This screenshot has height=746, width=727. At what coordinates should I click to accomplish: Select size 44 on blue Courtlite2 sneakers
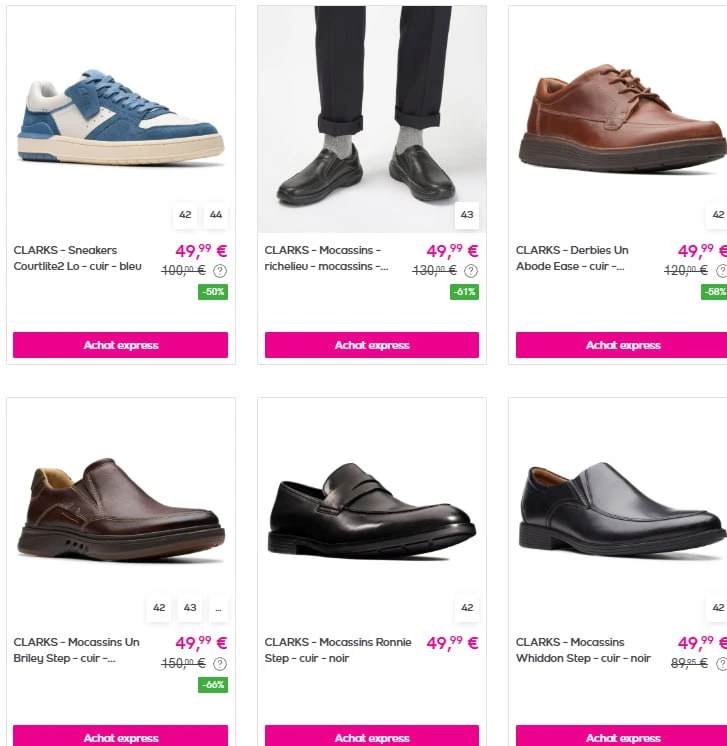pyautogui.click(x=216, y=215)
